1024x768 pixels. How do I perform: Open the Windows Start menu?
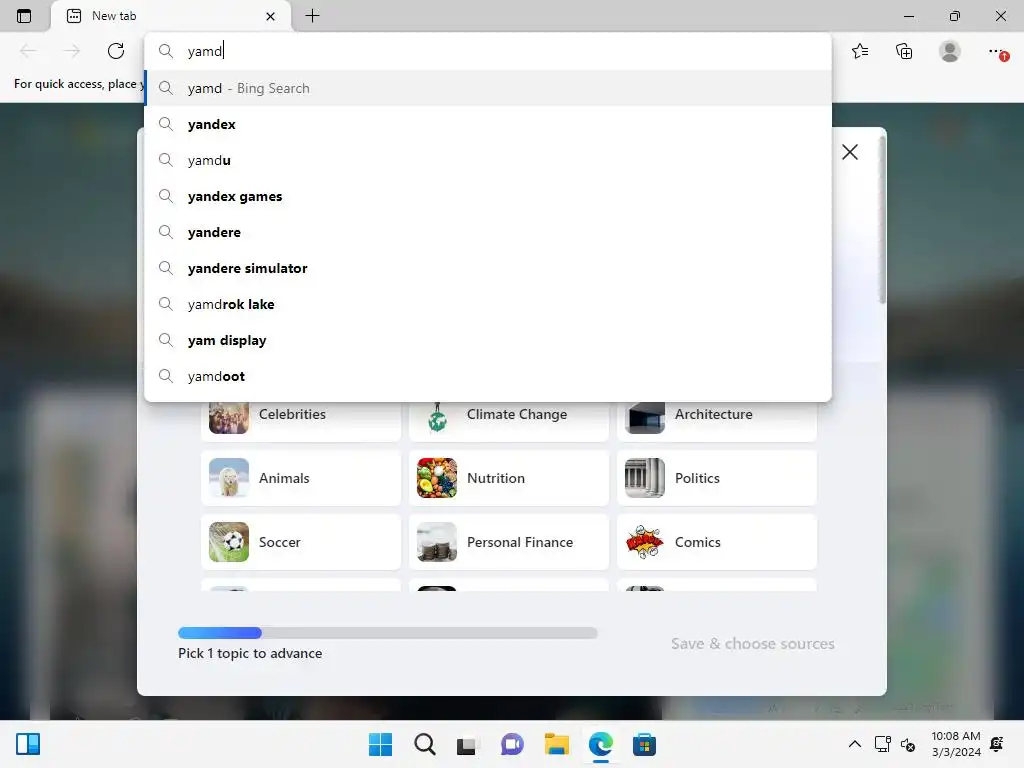tap(380, 744)
